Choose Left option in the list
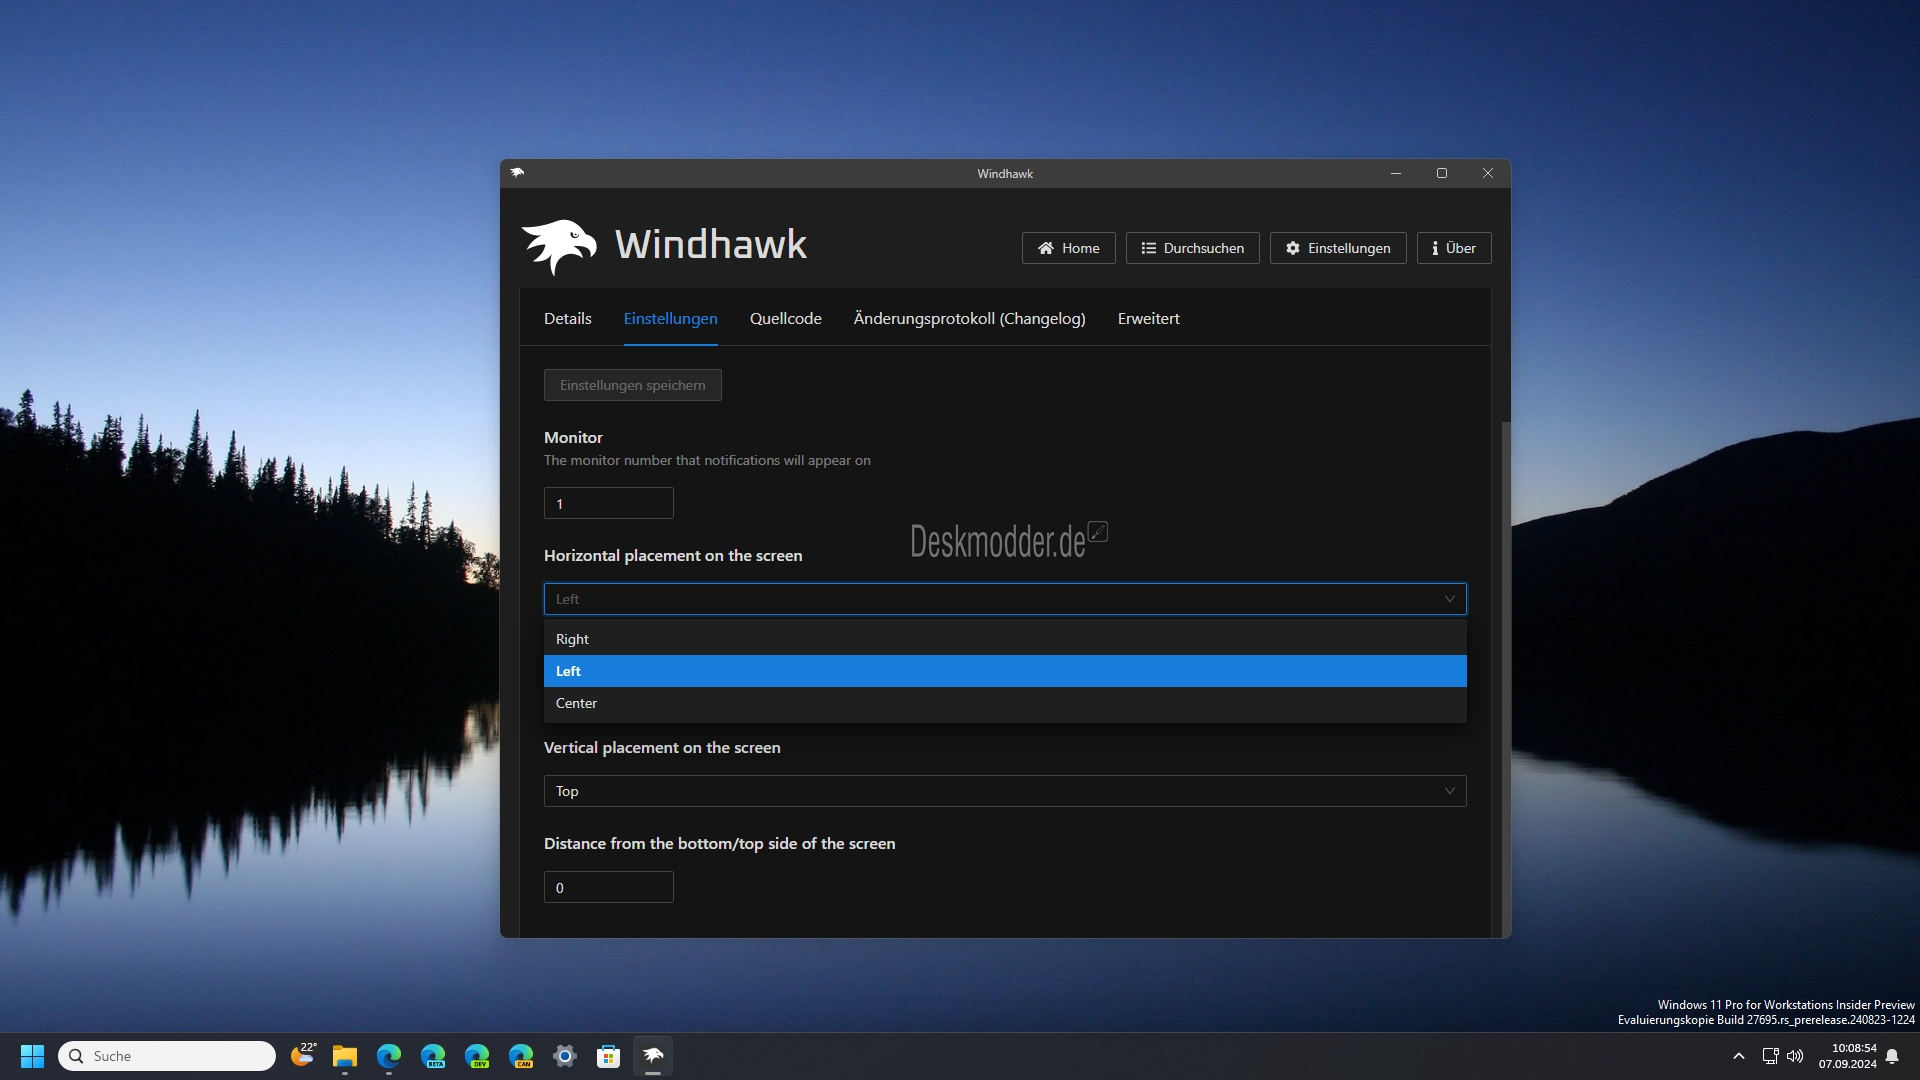The image size is (1920, 1080). 1004,671
